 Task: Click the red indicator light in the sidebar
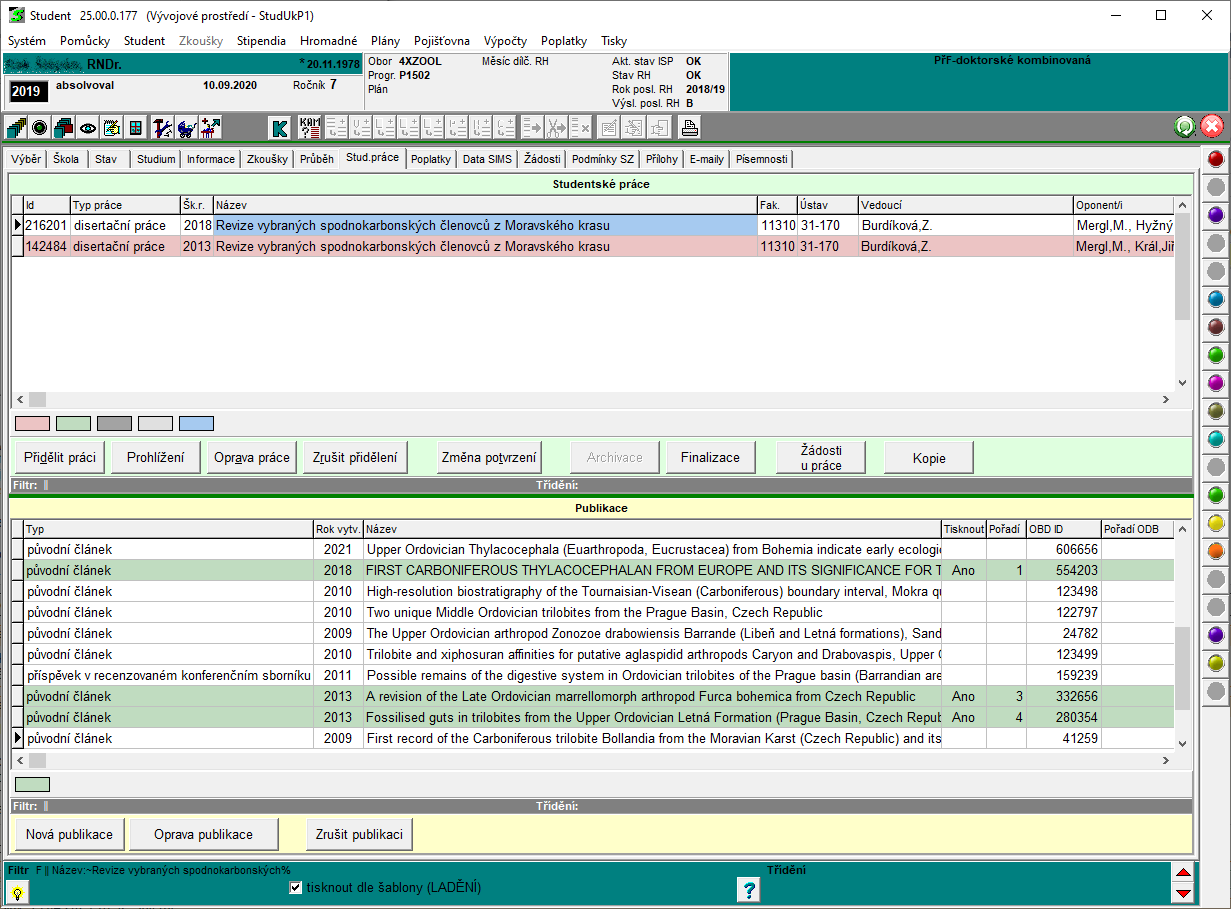(1216, 159)
